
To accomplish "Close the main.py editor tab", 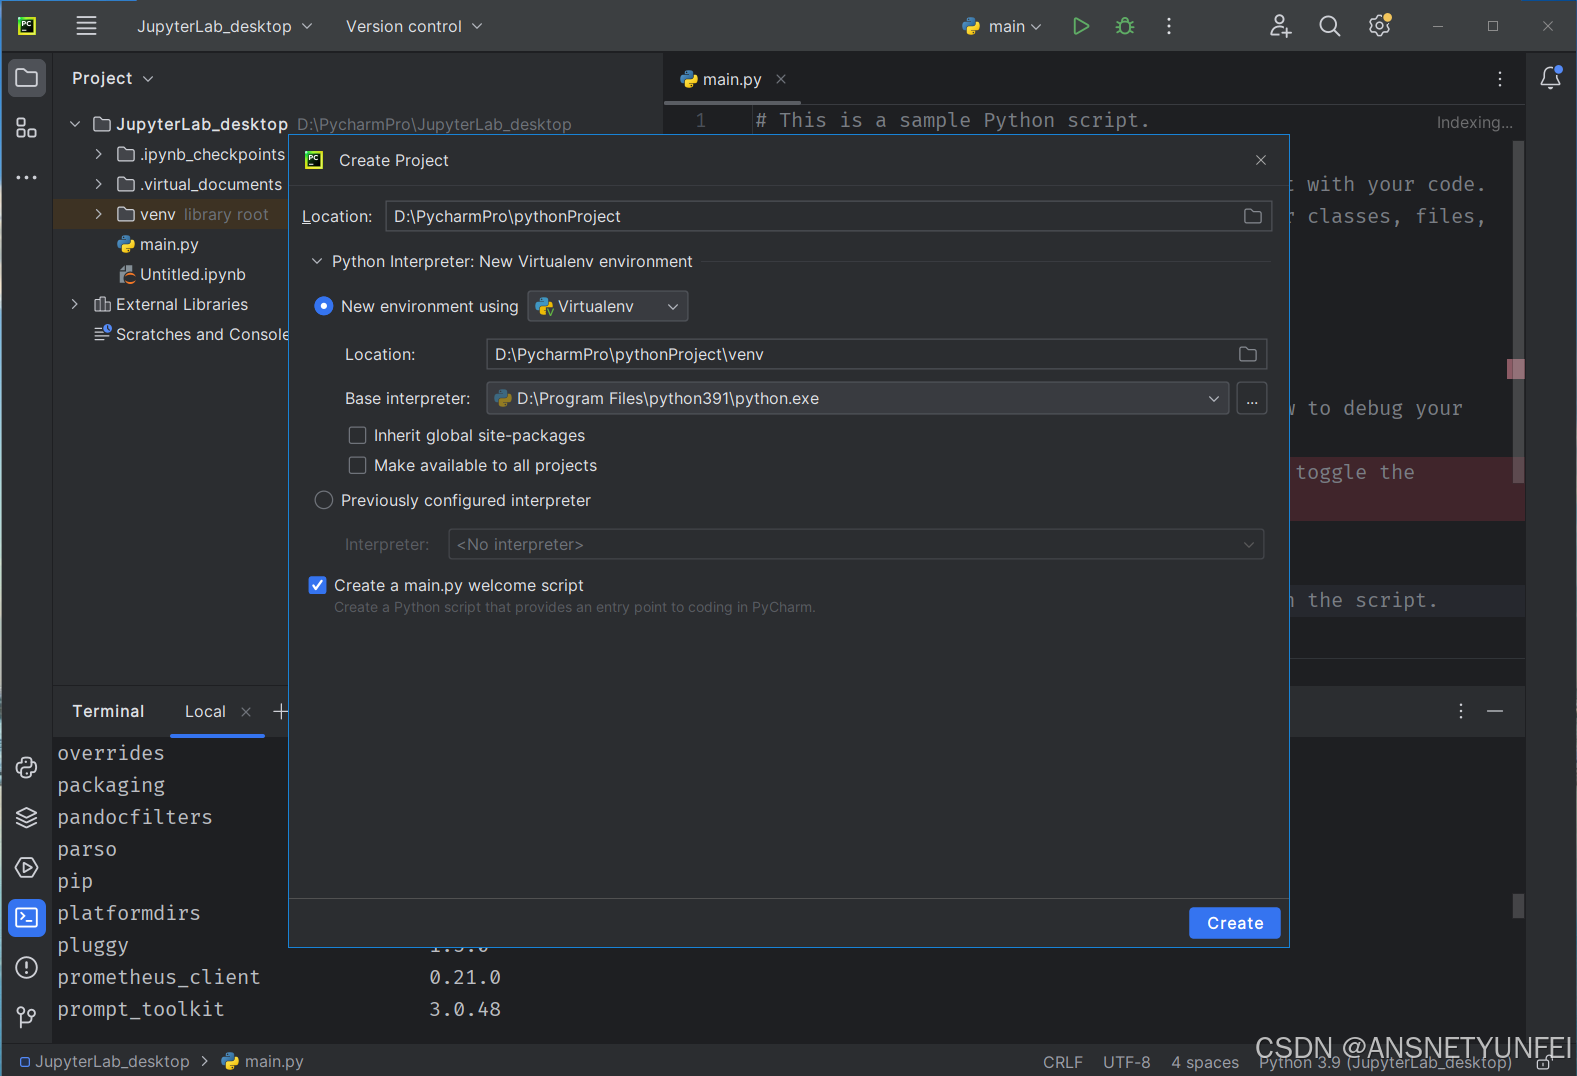I will pos(781,79).
